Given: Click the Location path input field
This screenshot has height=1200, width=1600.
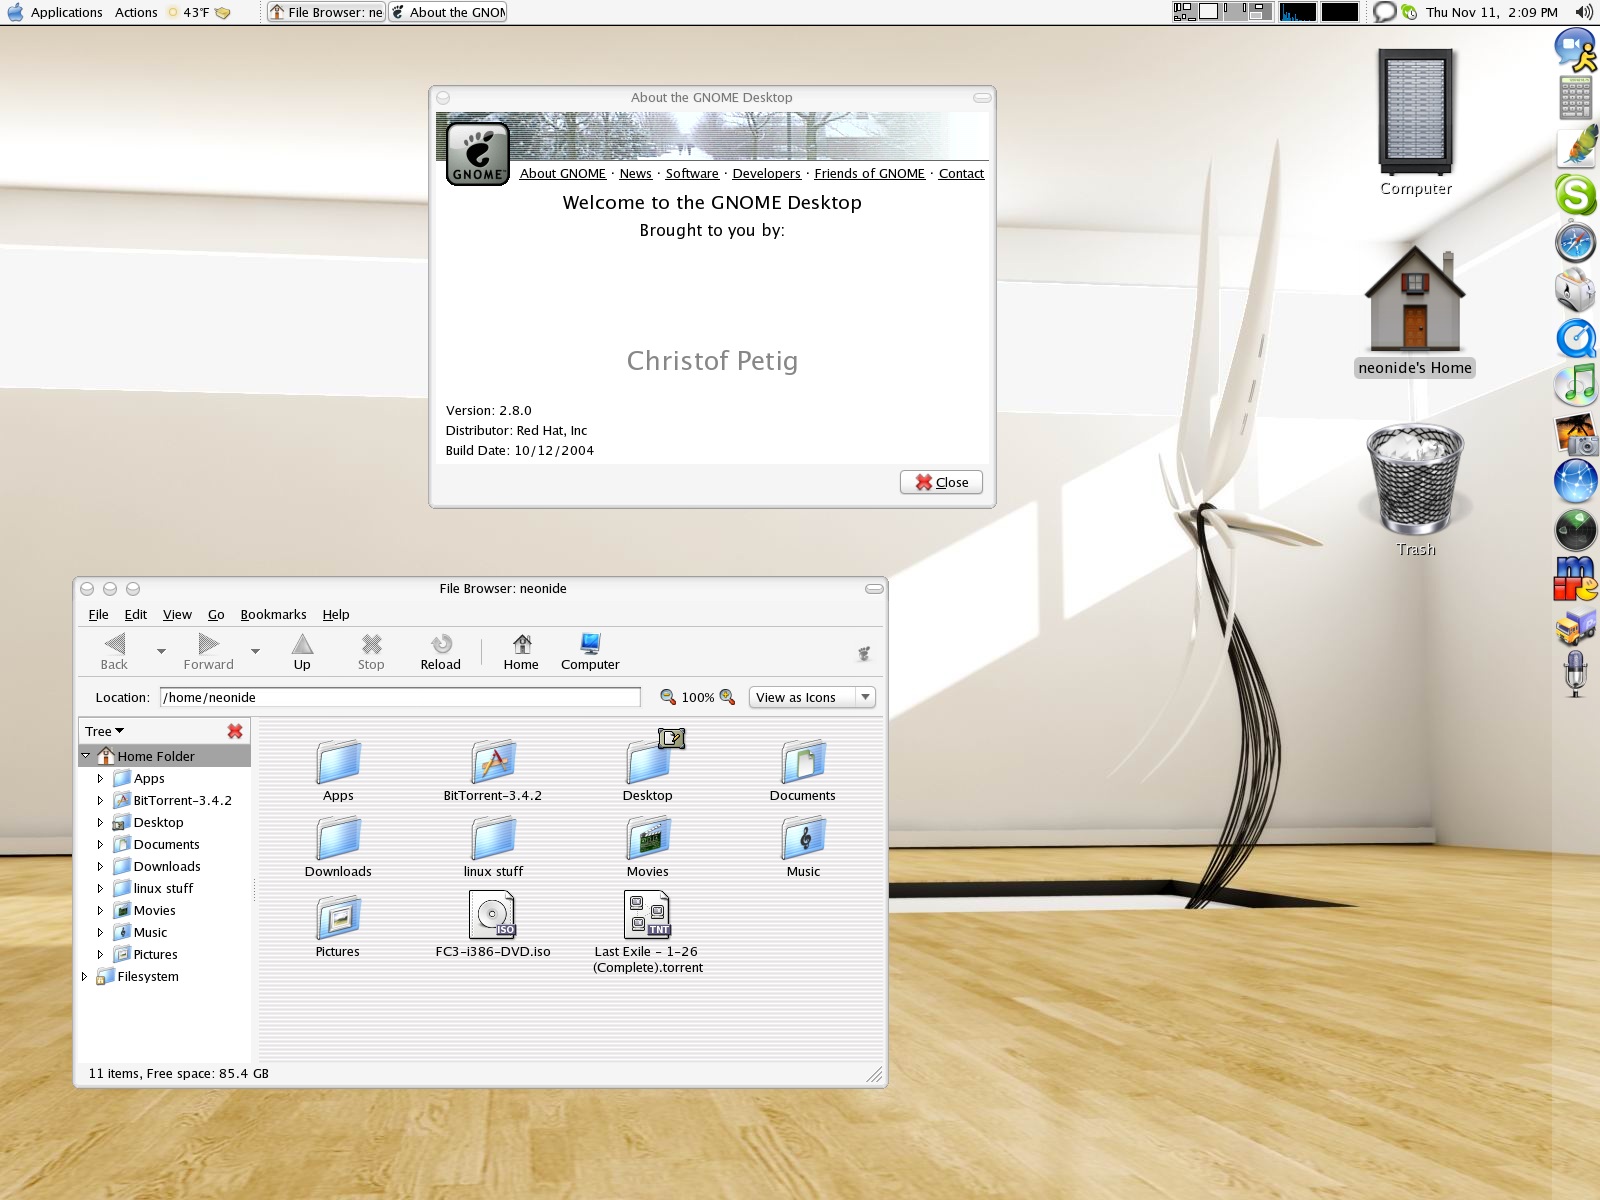Looking at the screenshot, I should 400,697.
